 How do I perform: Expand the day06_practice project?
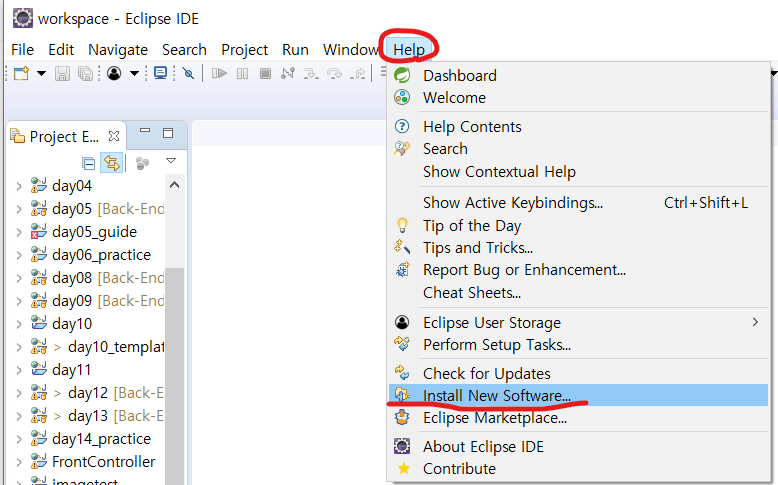point(19,255)
